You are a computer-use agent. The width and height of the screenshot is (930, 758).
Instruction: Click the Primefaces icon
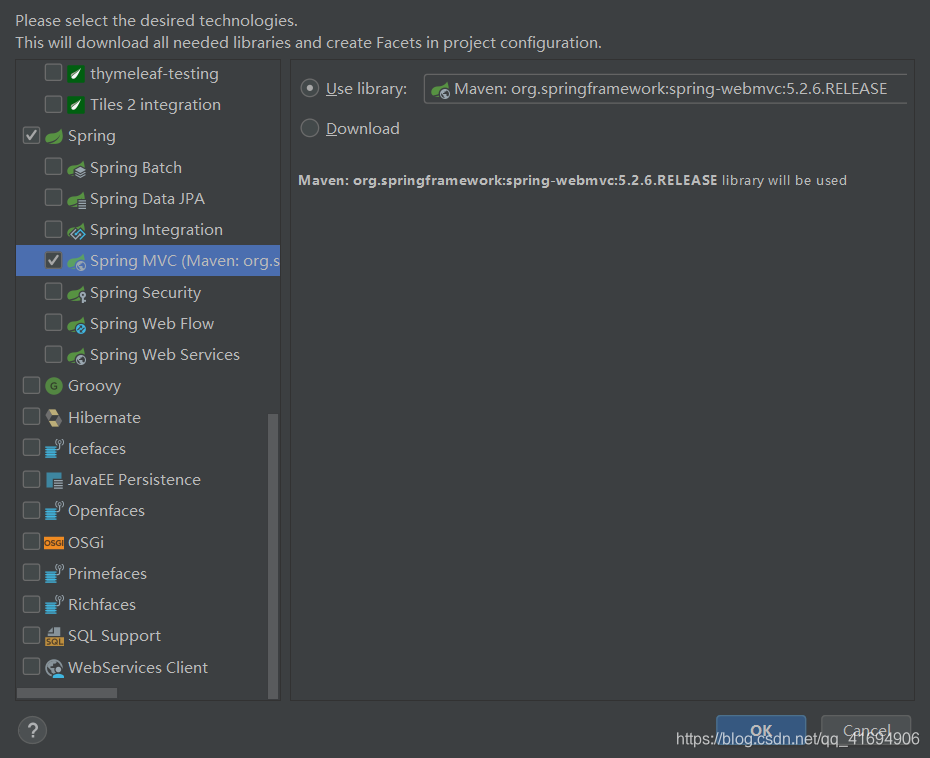click(54, 574)
